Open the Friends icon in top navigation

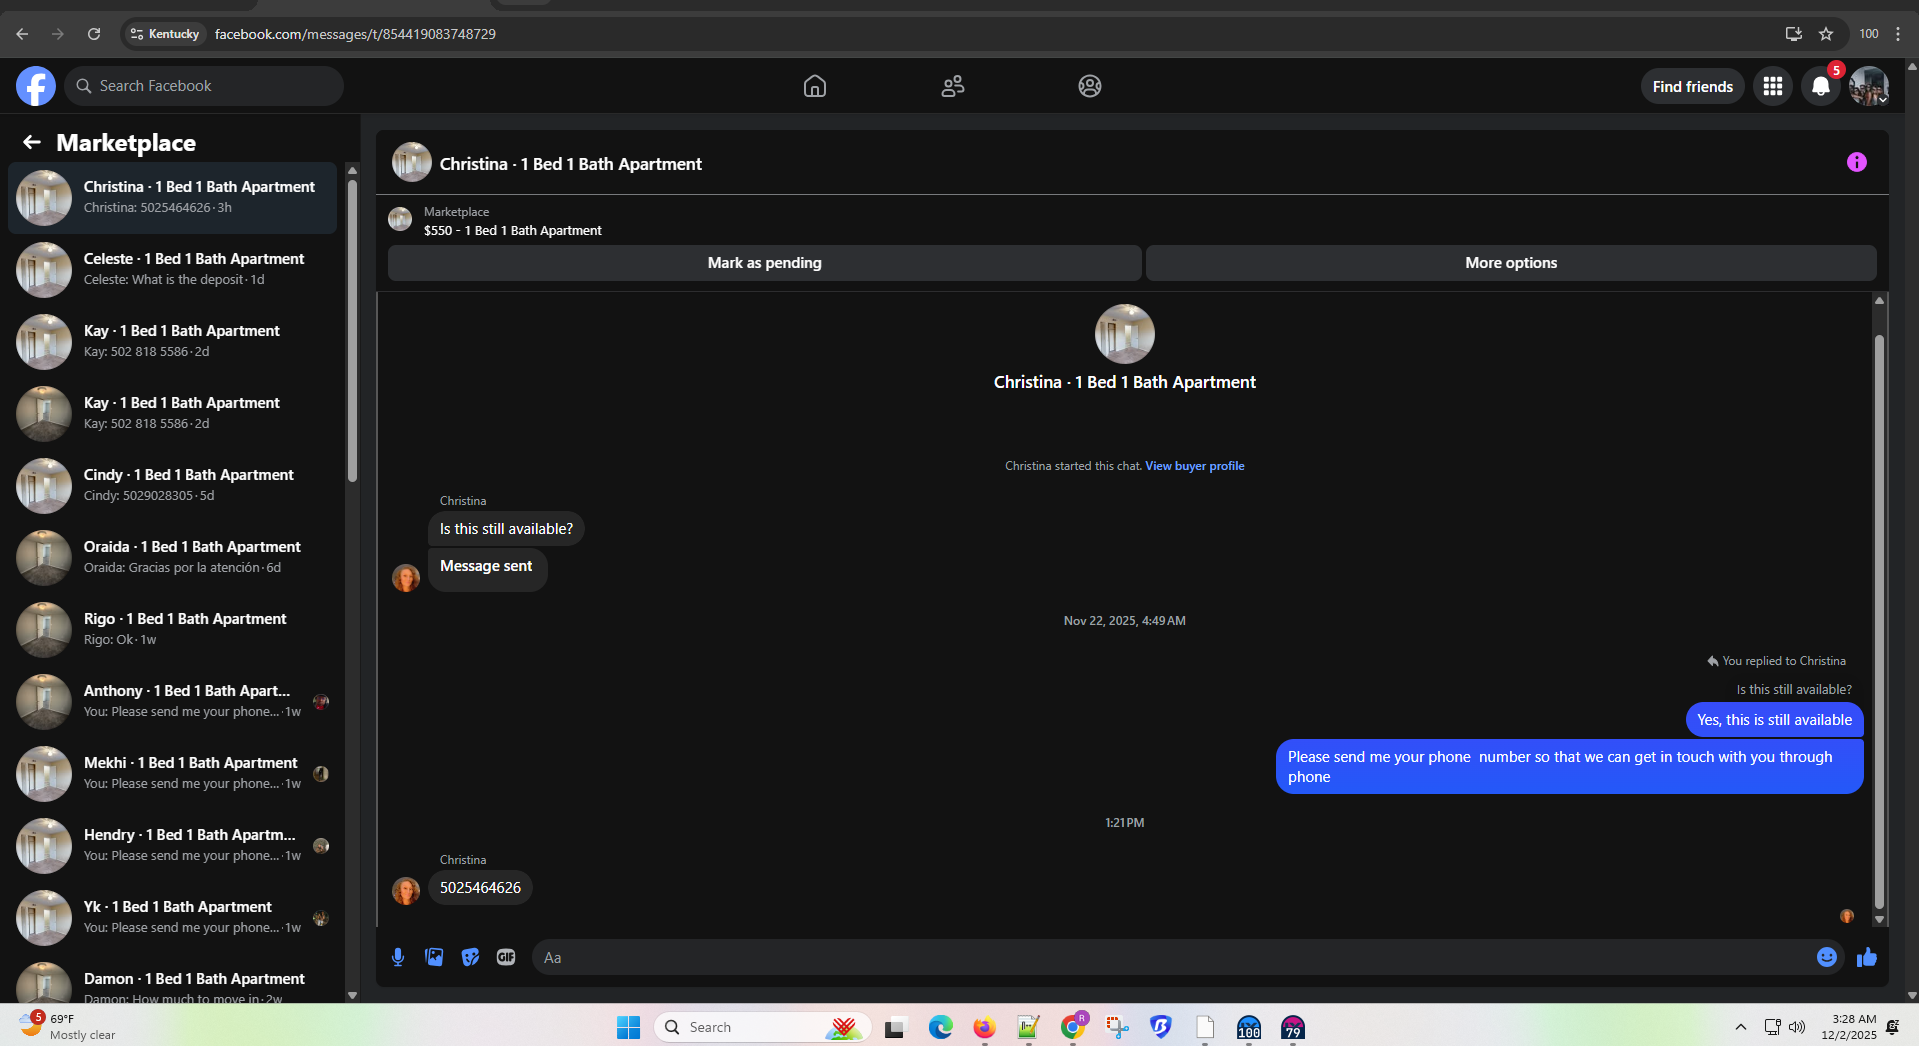tap(953, 86)
